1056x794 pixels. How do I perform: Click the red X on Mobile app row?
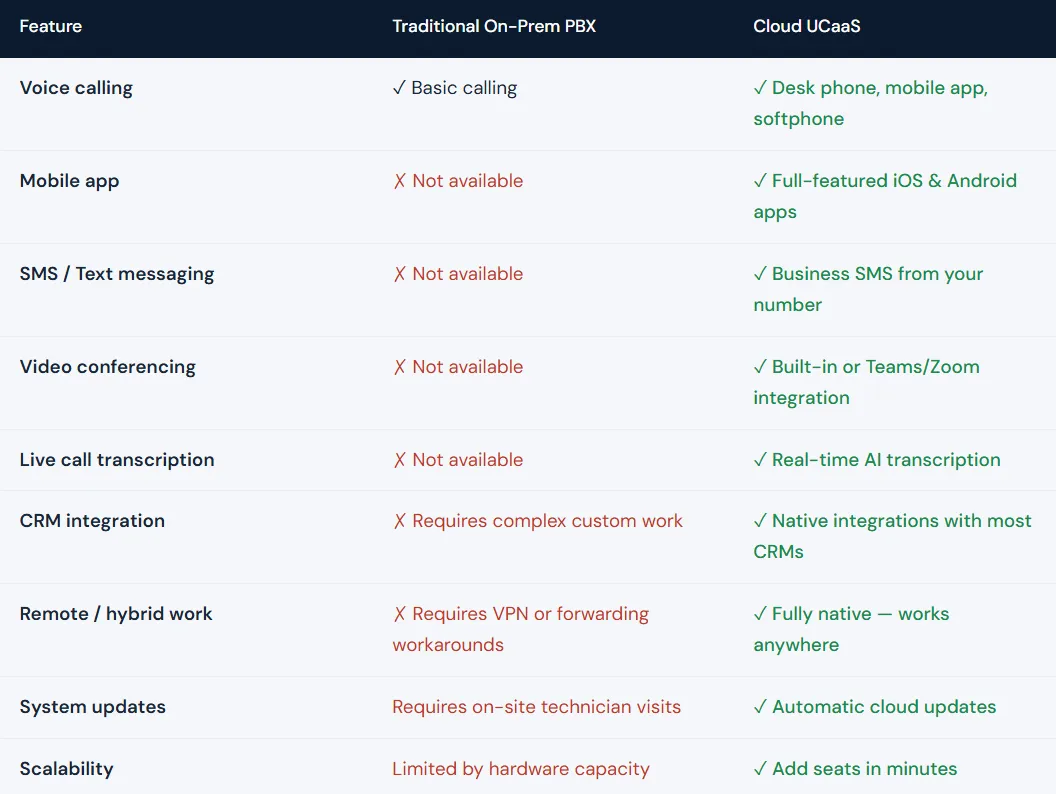399,181
